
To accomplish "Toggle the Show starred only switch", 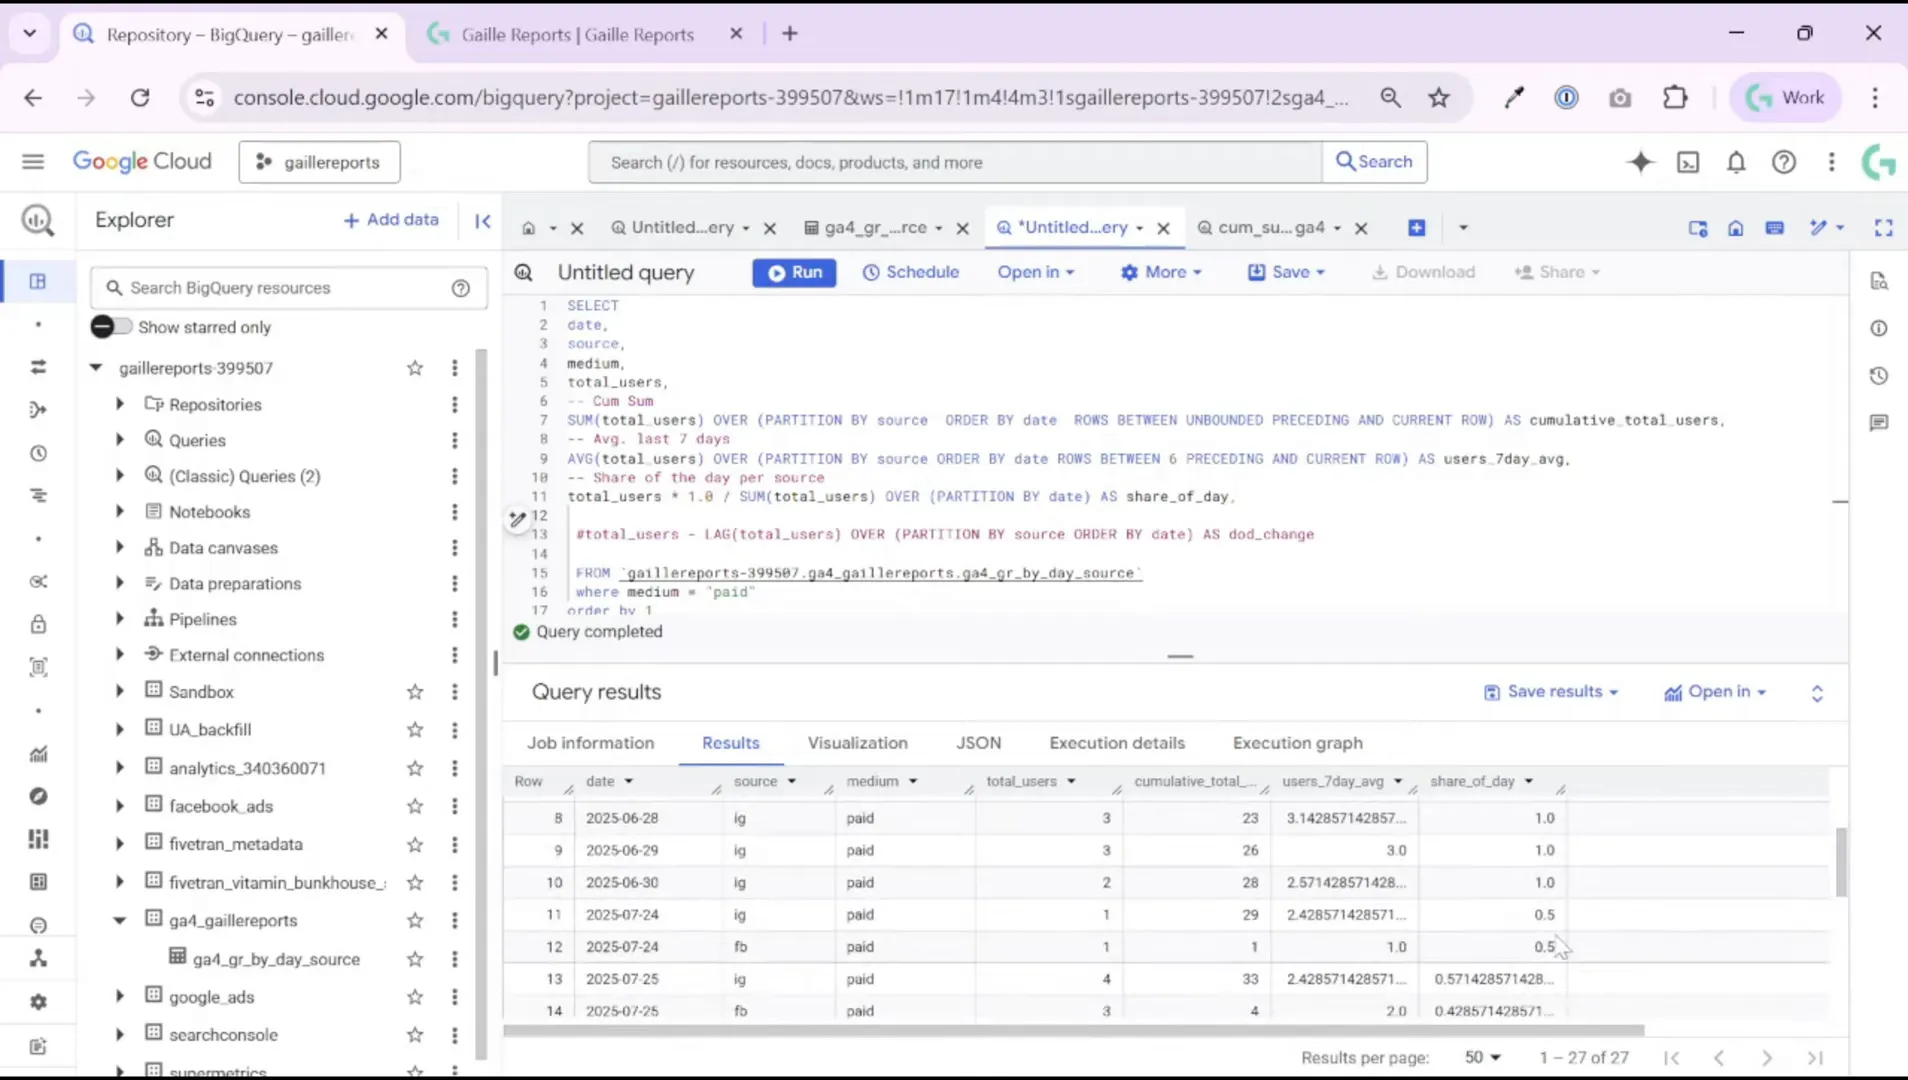I will point(111,326).
